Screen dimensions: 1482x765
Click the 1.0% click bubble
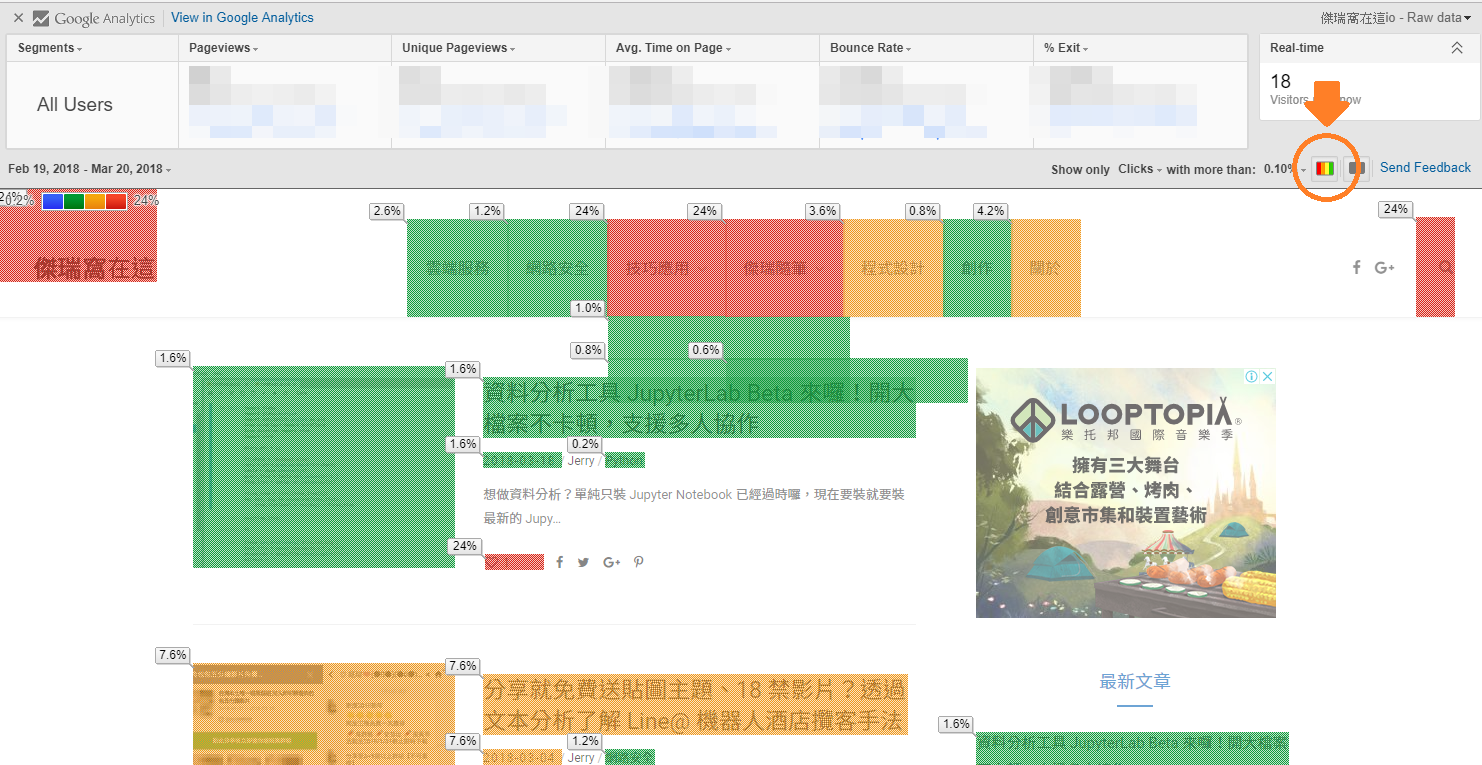click(x=588, y=308)
